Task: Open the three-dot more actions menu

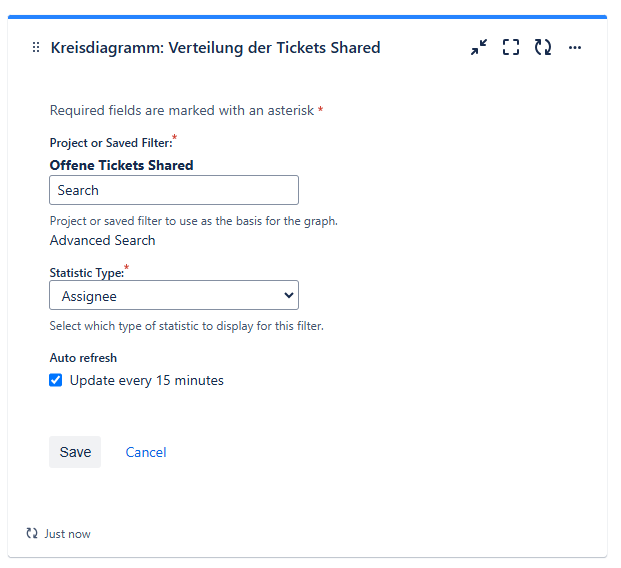Action: click(575, 48)
